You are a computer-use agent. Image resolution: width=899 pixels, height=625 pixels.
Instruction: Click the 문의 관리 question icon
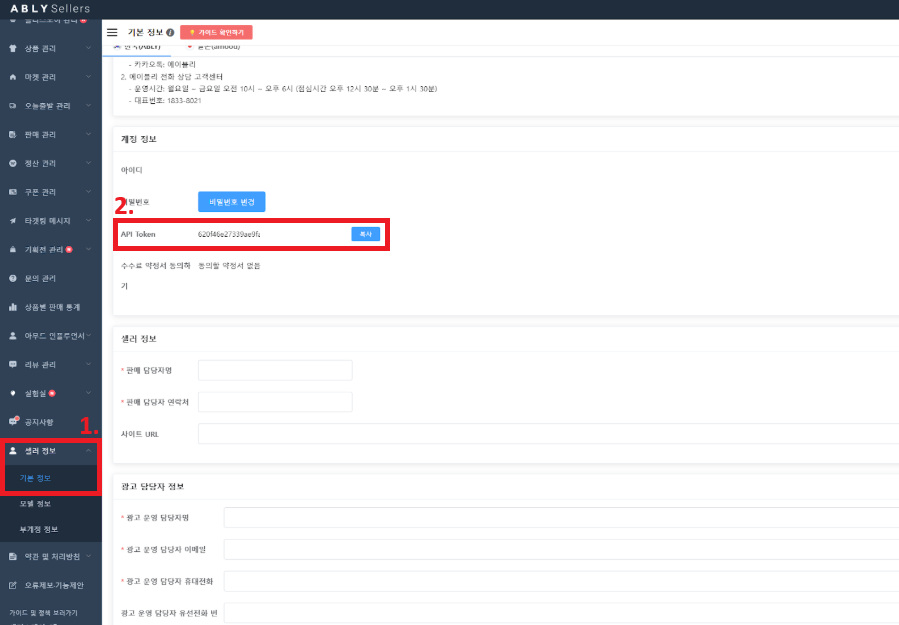[x=13, y=278]
